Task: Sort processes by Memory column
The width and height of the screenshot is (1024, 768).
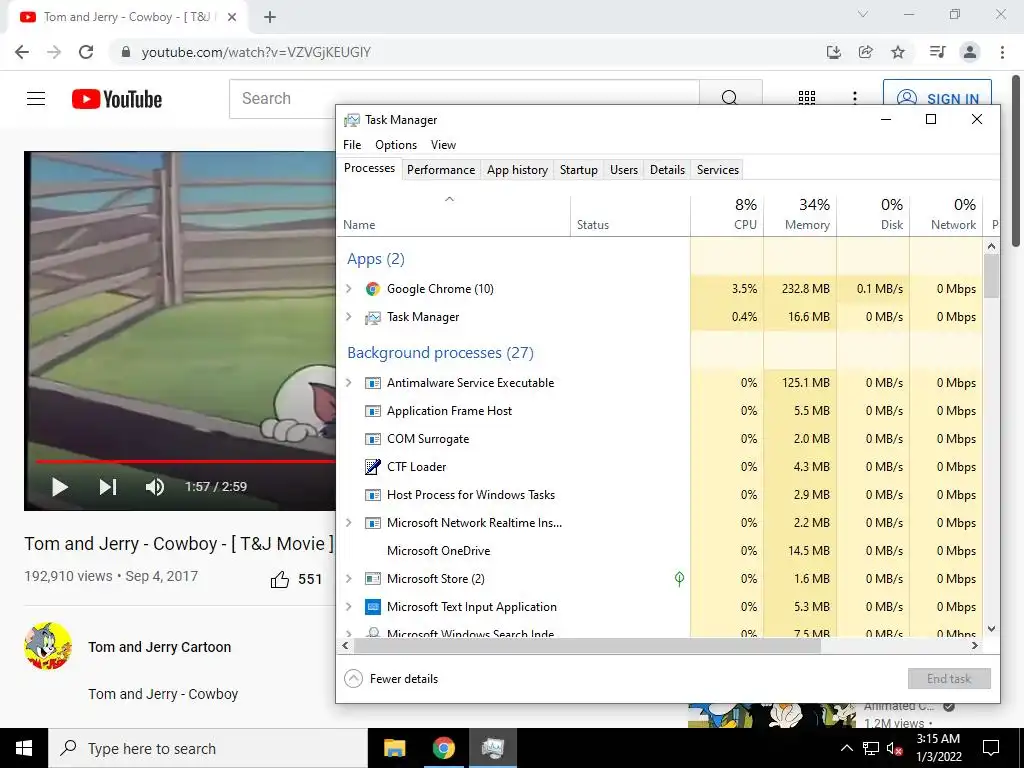Action: point(800,215)
